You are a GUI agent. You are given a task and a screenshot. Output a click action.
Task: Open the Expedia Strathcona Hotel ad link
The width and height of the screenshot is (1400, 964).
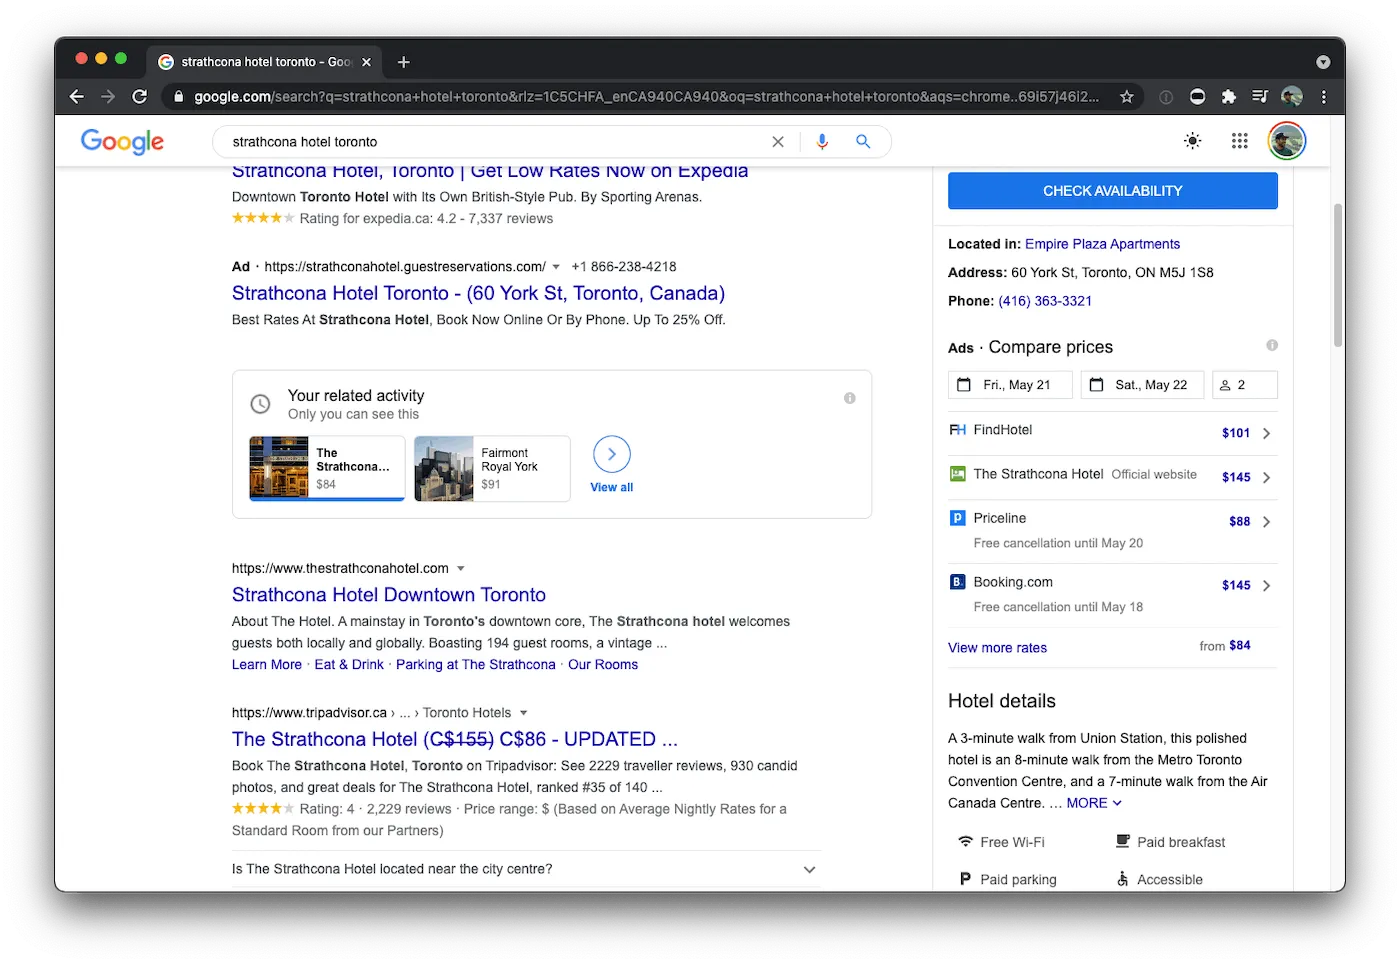tap(490, 172)
